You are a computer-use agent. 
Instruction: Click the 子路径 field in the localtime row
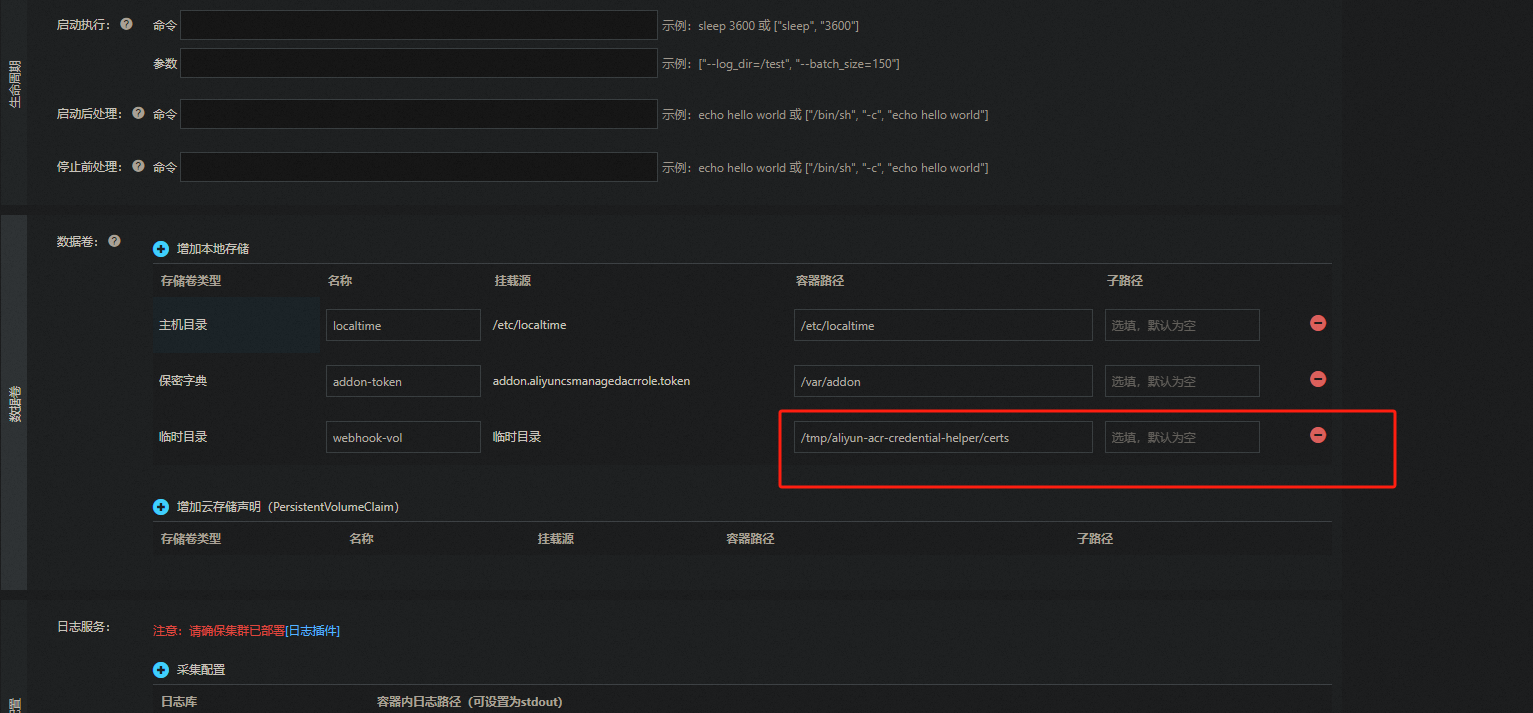coord(1181,325)
